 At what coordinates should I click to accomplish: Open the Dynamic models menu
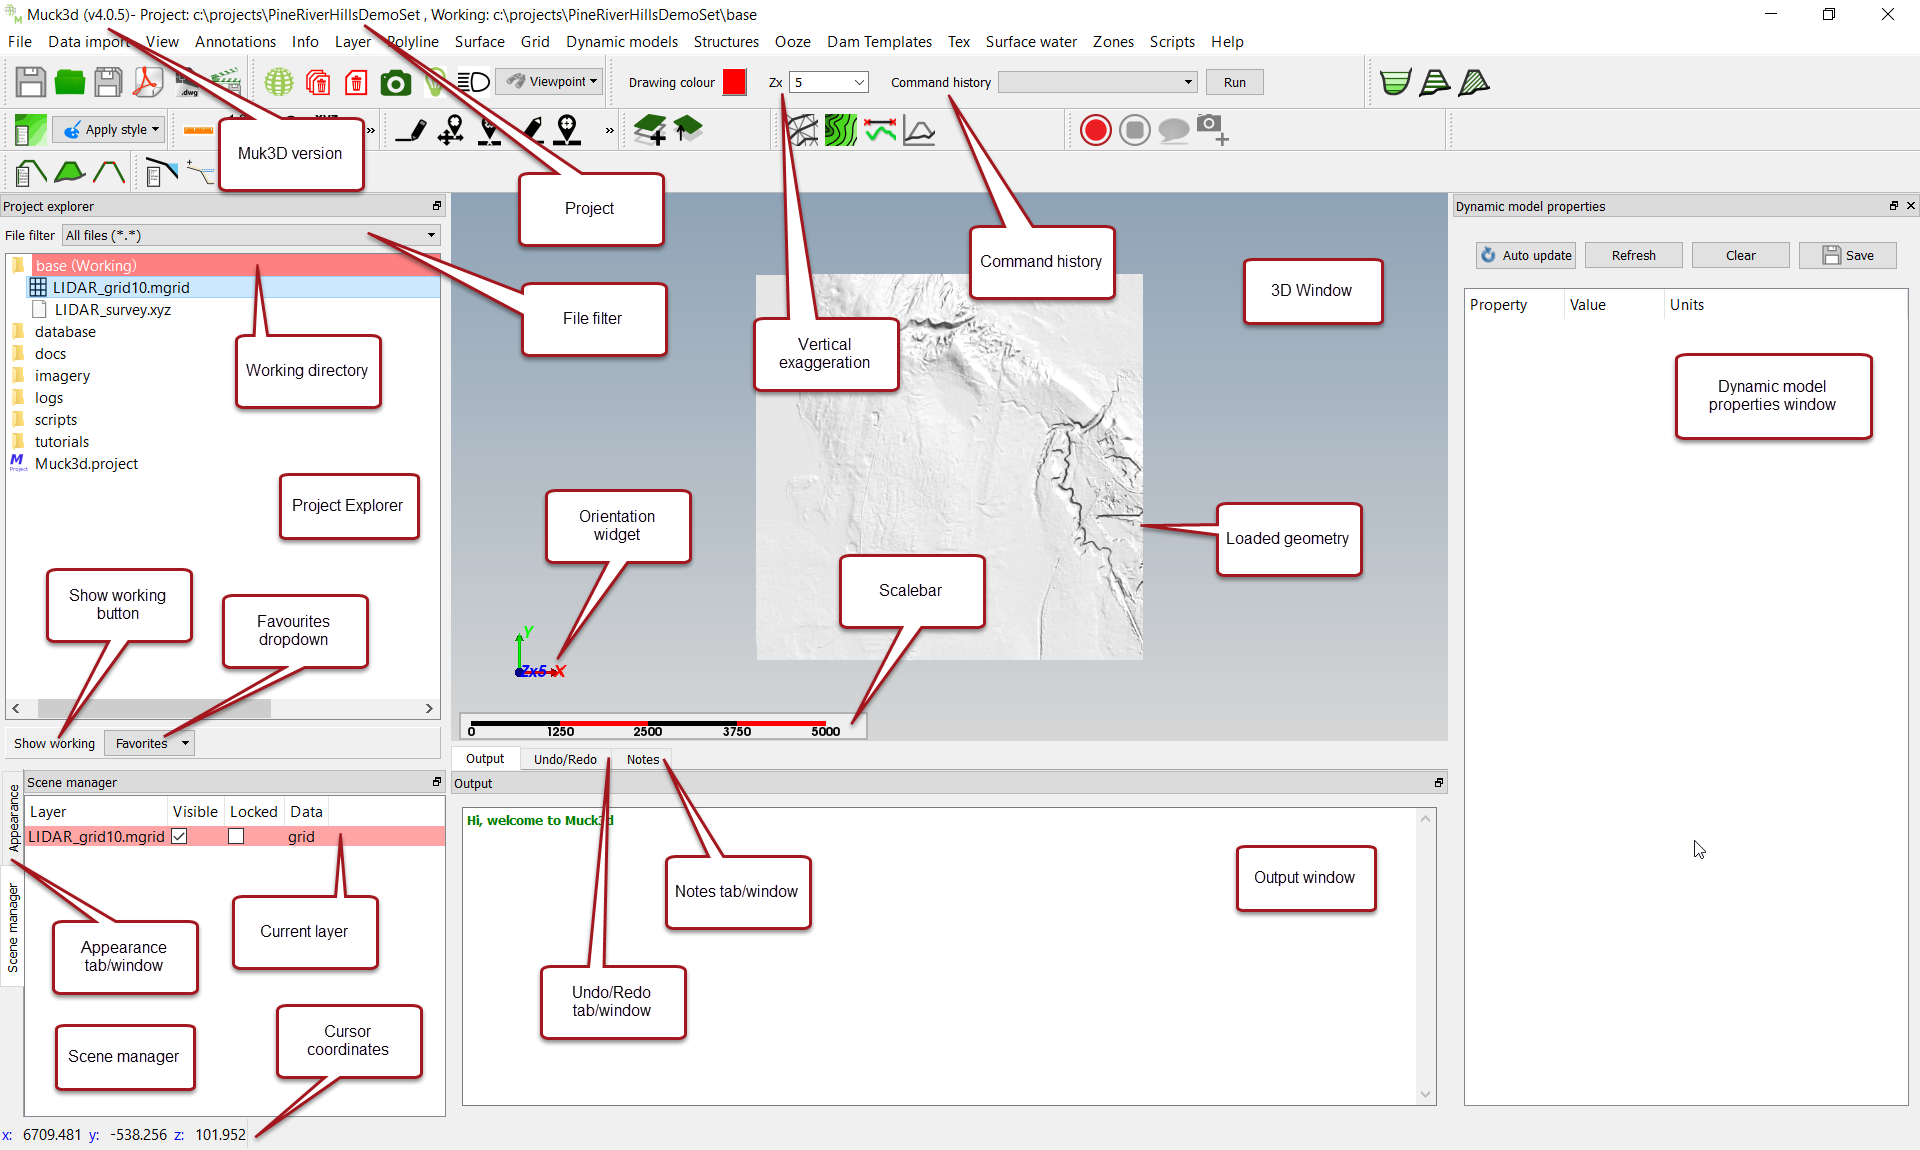(622, 41)
